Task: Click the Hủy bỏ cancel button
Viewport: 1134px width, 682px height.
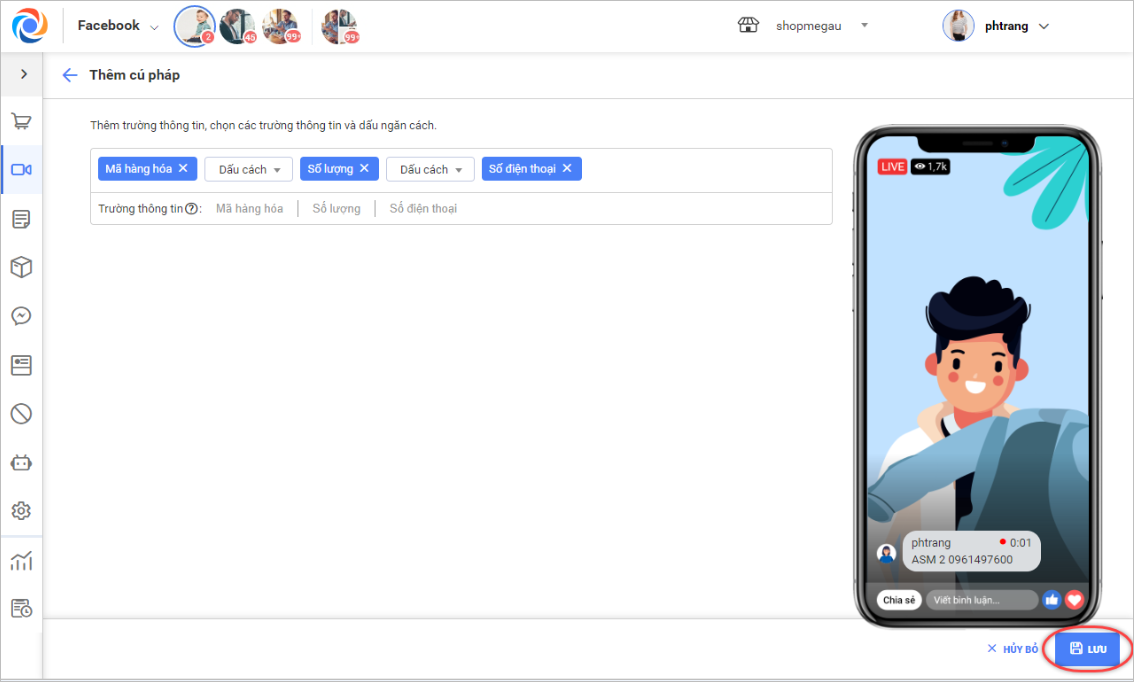Action: click(x=1012, y=649)
